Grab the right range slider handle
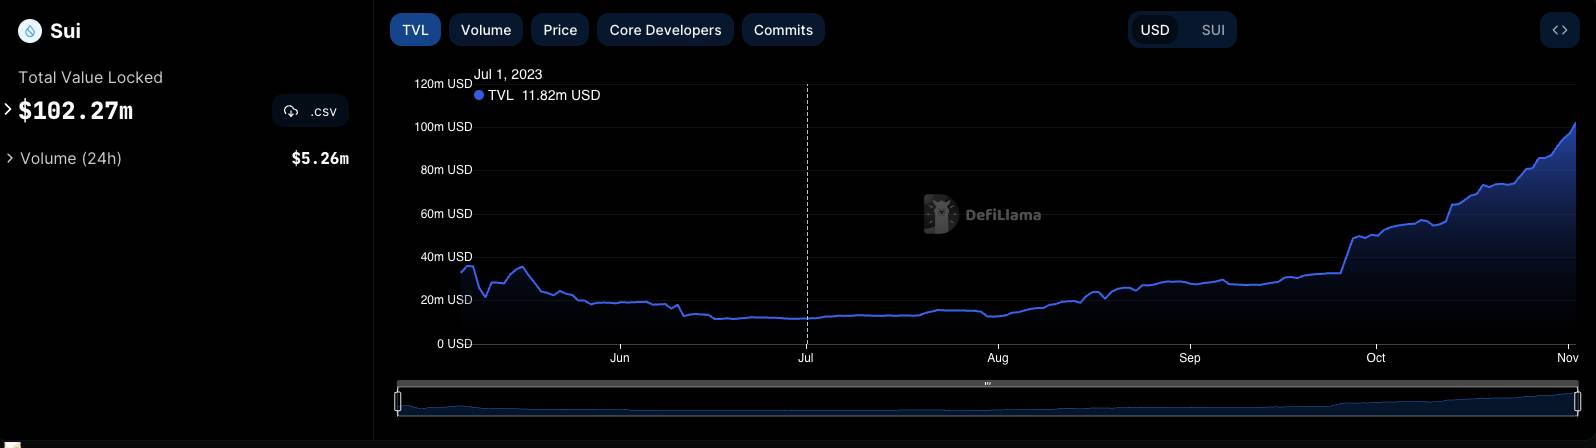Viewport: 1596px width, 448px height. (1577, 402)
